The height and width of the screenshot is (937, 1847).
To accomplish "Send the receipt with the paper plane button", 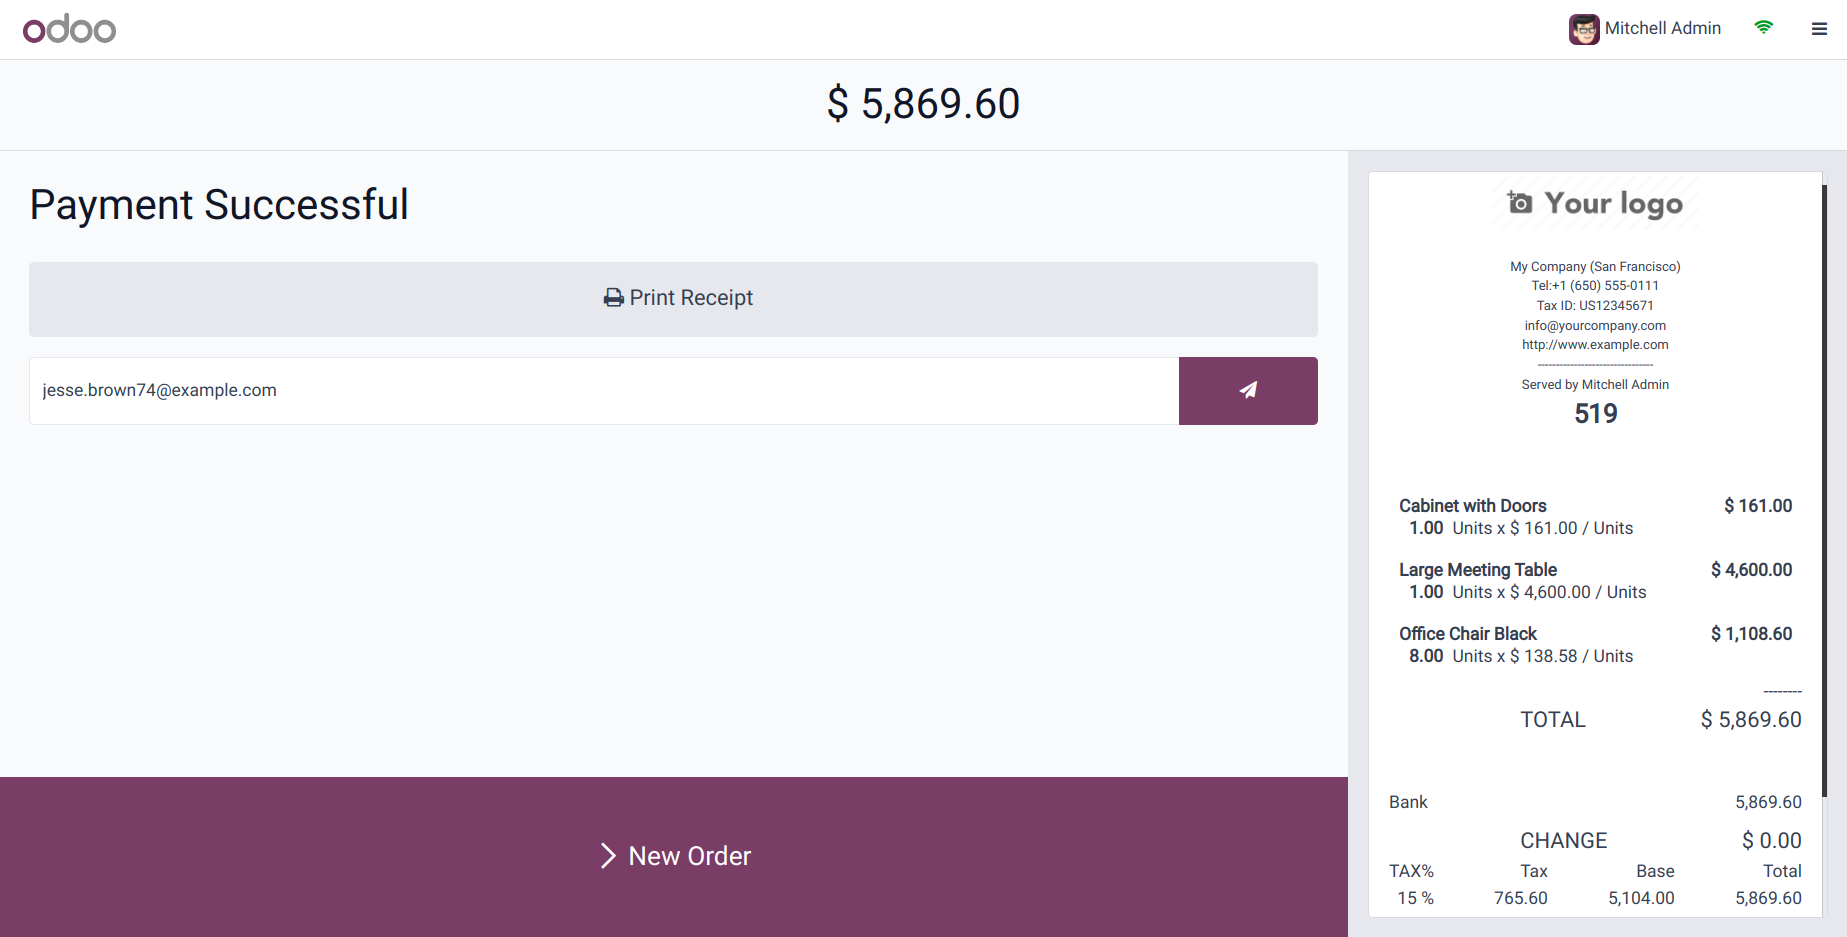I will click(1247, 391).
